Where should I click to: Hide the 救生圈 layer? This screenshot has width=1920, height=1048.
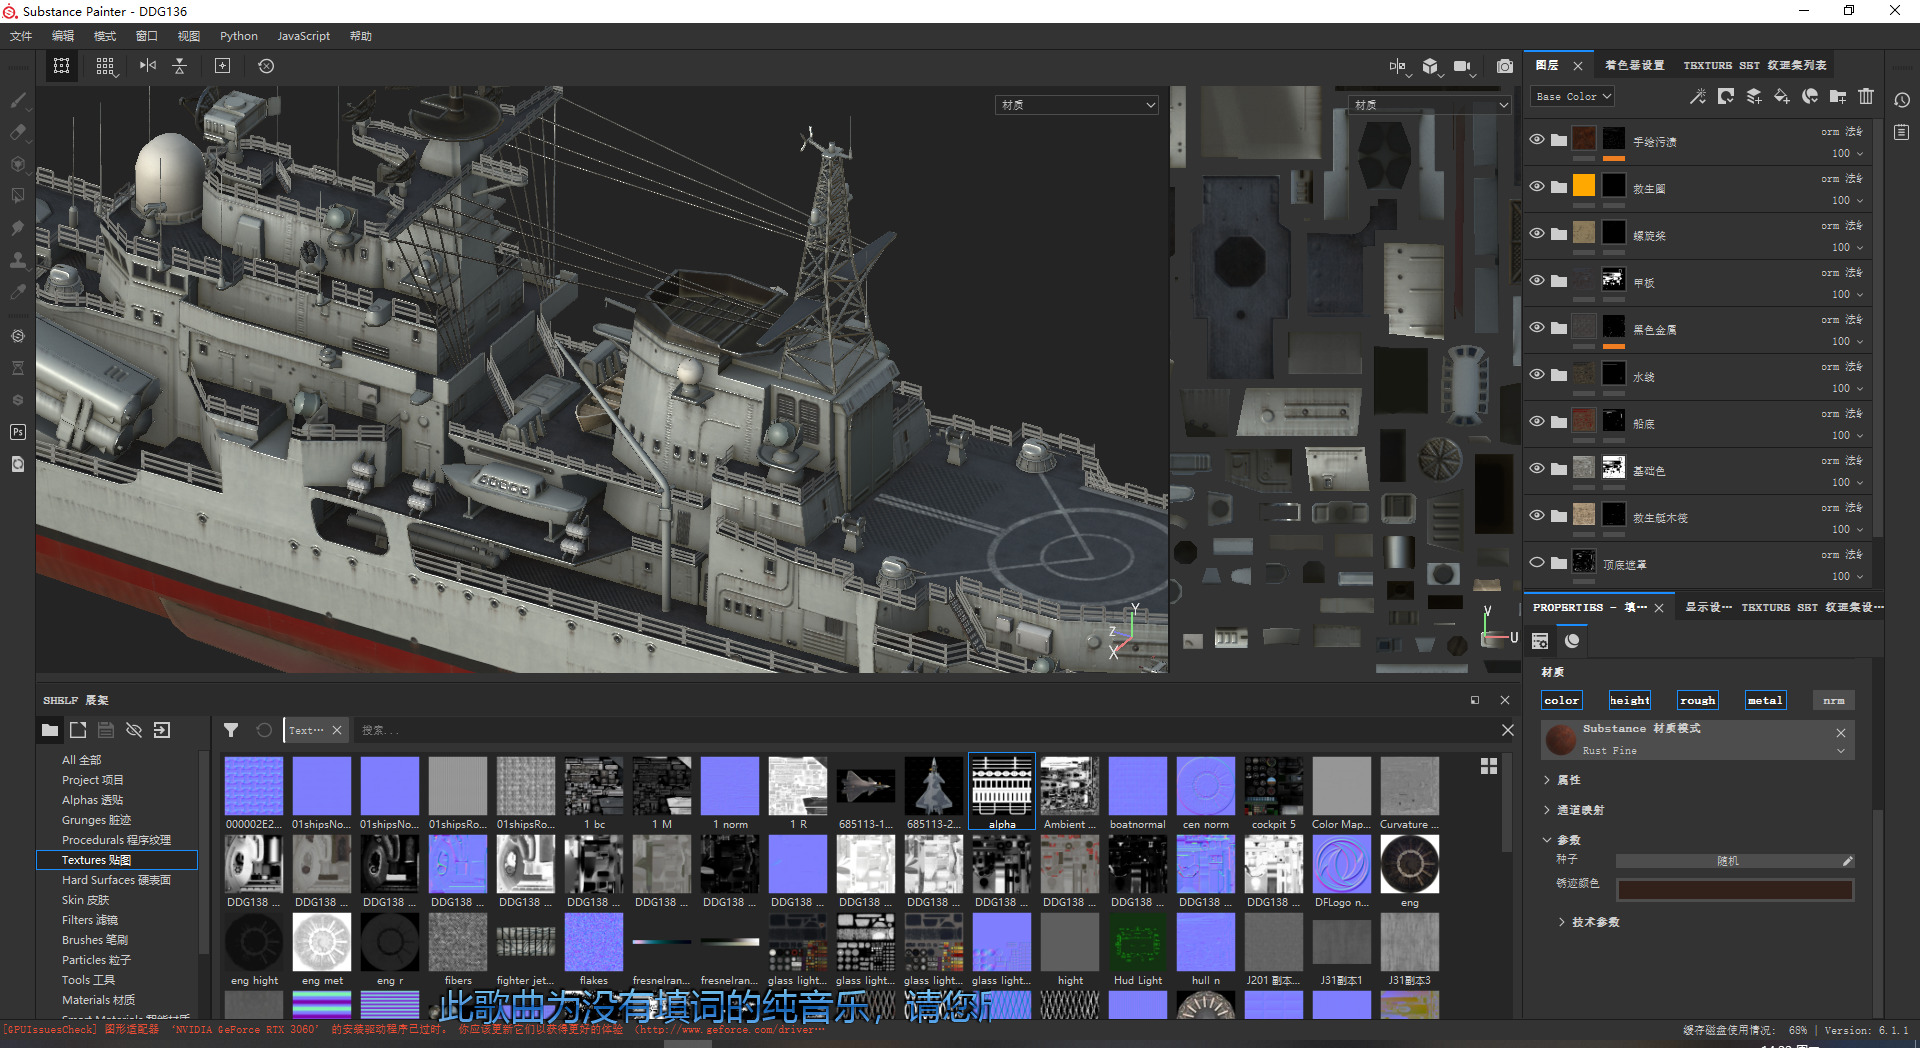(x=1537, y=186)
